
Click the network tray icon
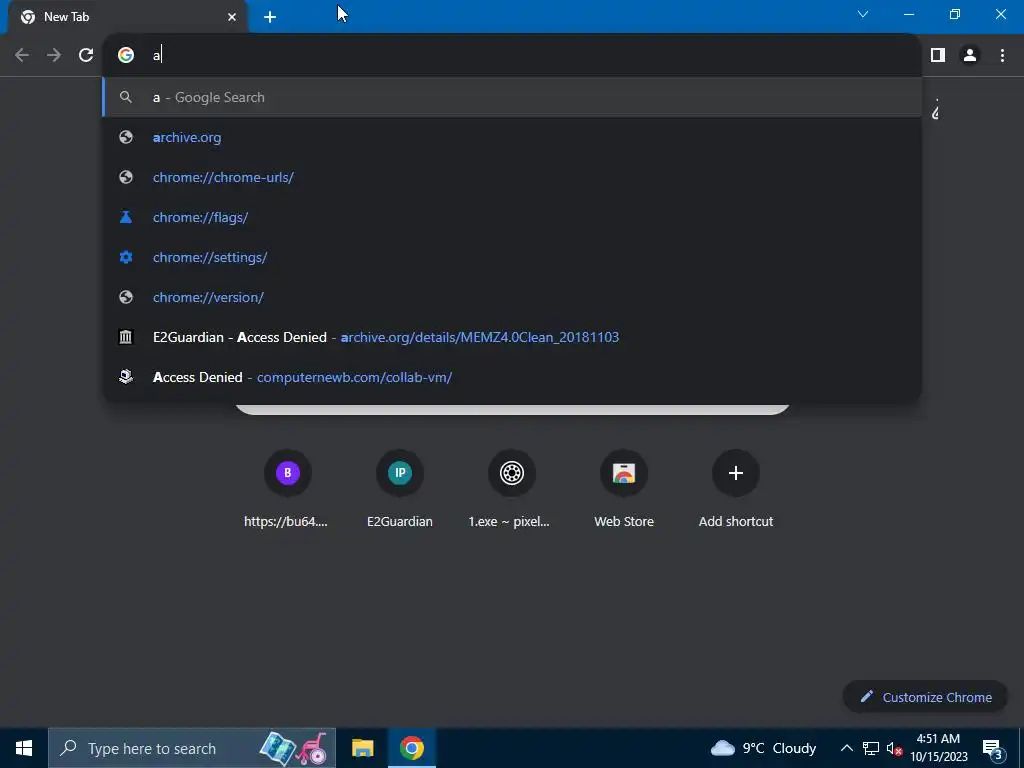[x=871, y=748]
